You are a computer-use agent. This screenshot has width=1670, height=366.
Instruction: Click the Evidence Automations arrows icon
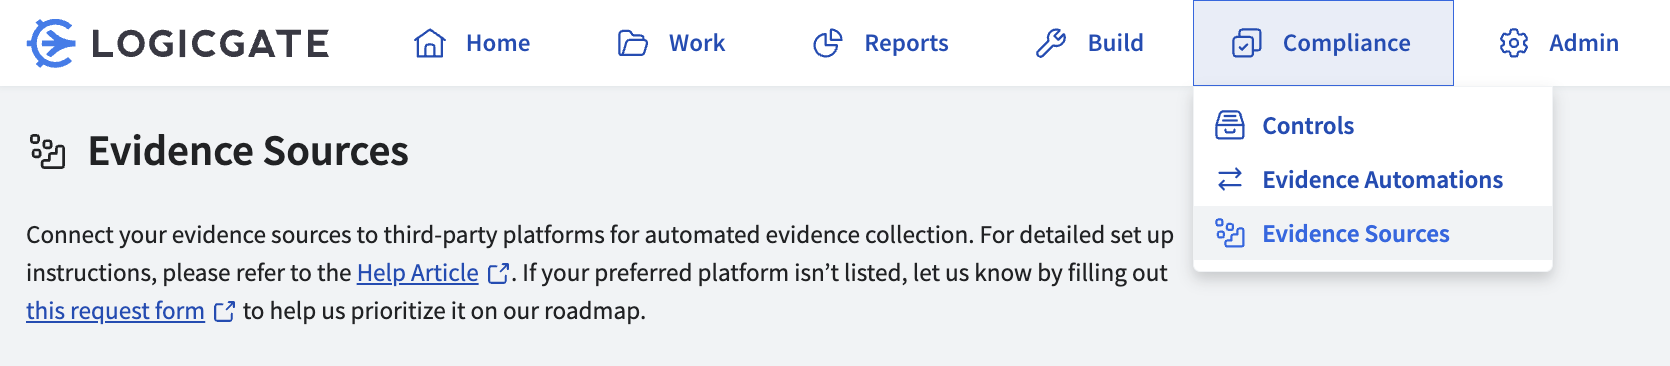coord(1230,179)
